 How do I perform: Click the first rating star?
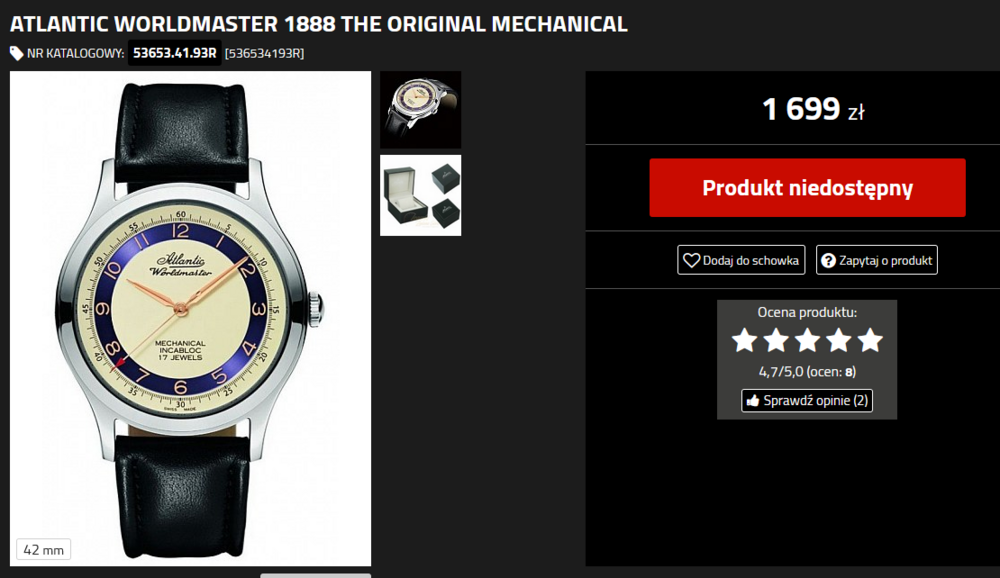tap(744, 340)
